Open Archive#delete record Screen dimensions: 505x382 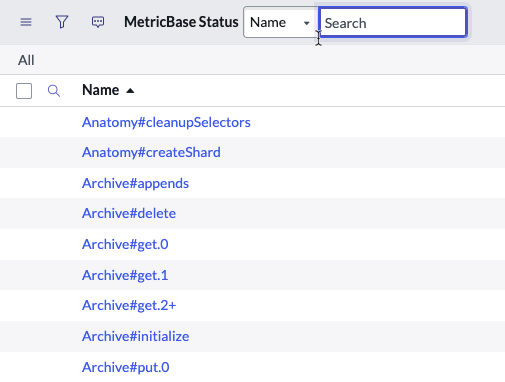pos(129,213)
